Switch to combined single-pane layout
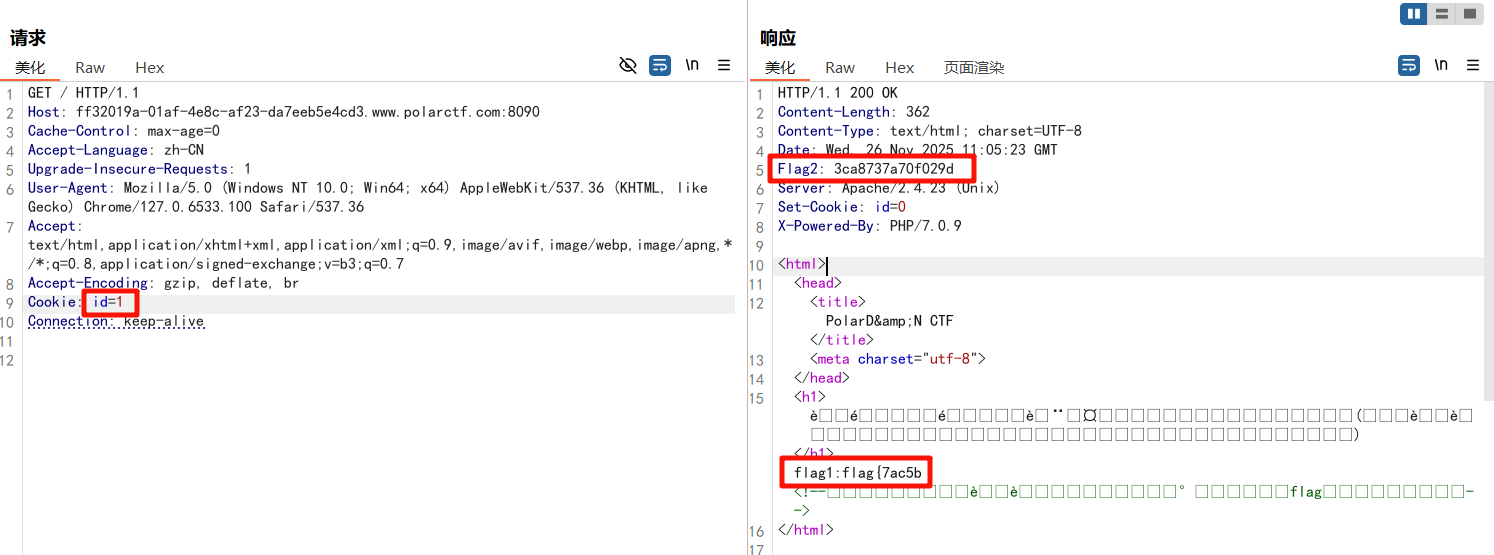1494x555 pixels. pos(1468,14)
